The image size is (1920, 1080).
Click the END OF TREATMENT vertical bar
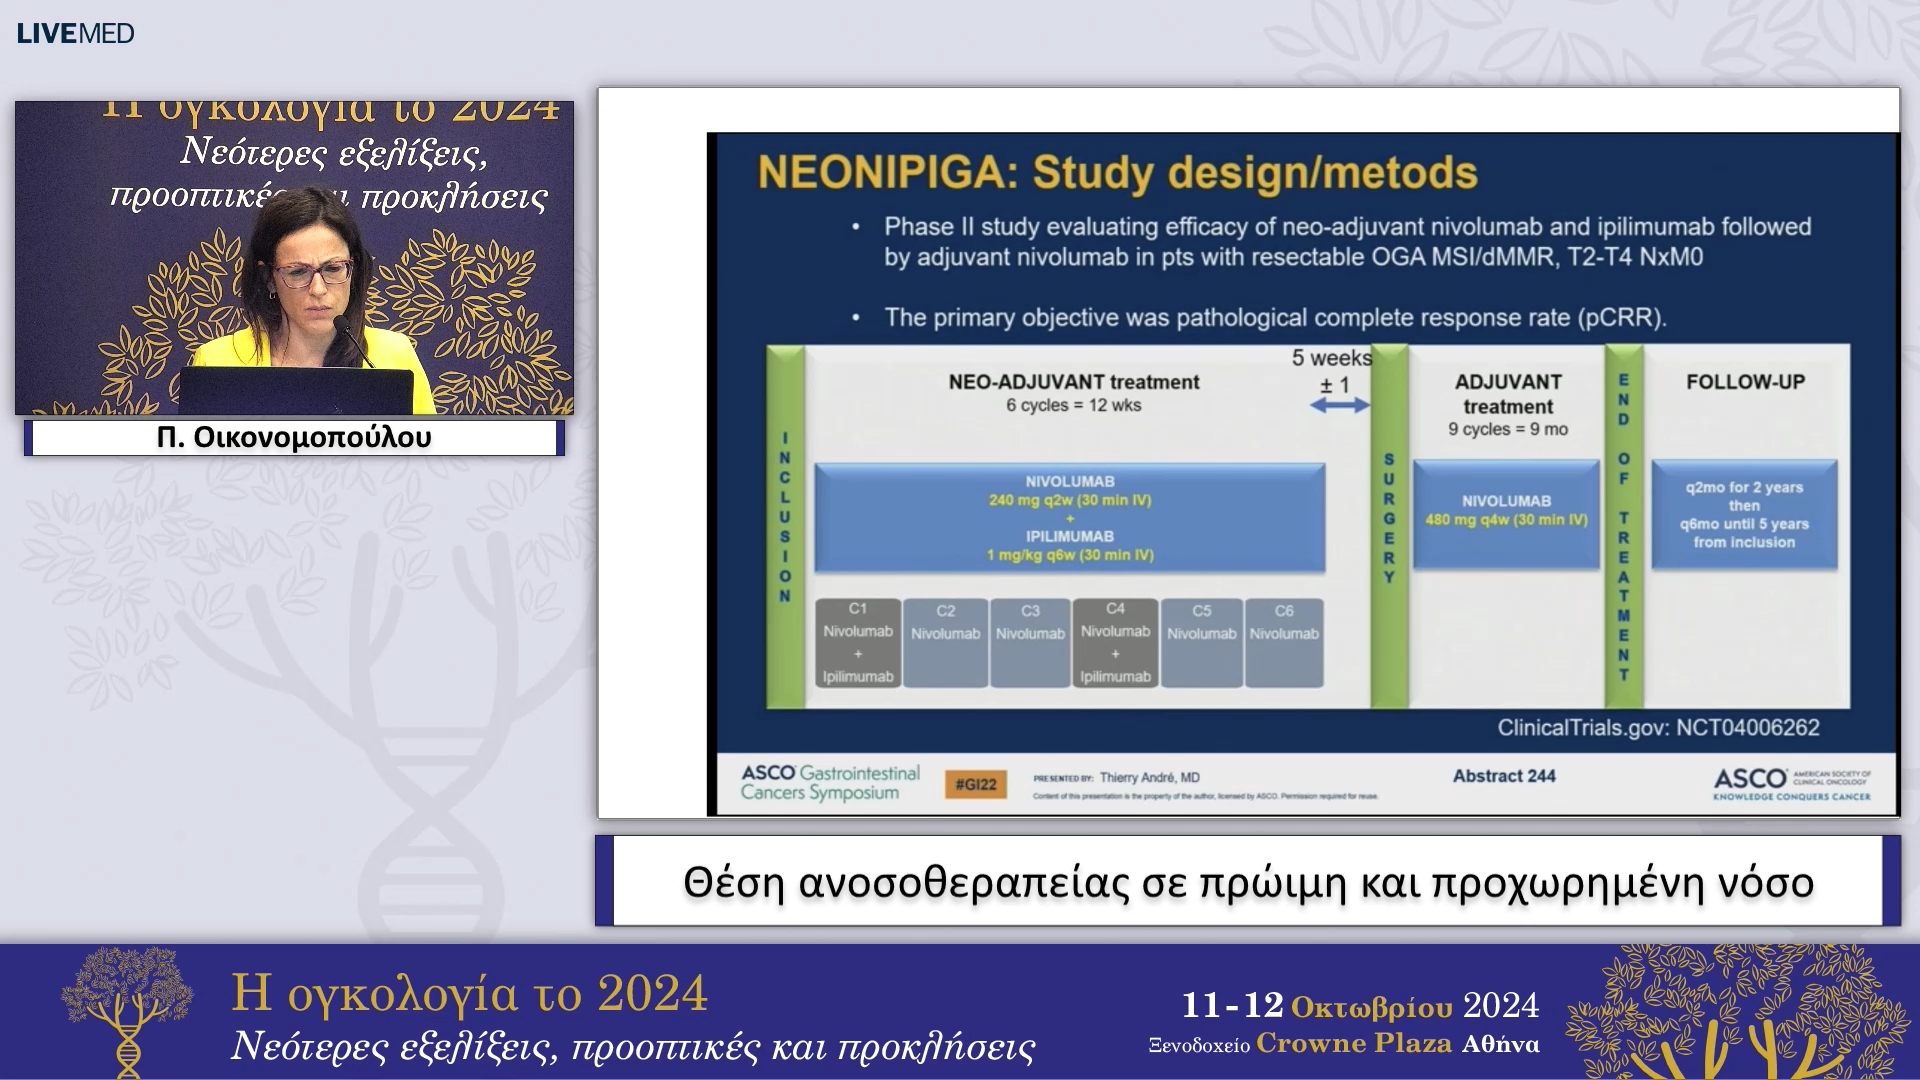[x=1624, y=527]
